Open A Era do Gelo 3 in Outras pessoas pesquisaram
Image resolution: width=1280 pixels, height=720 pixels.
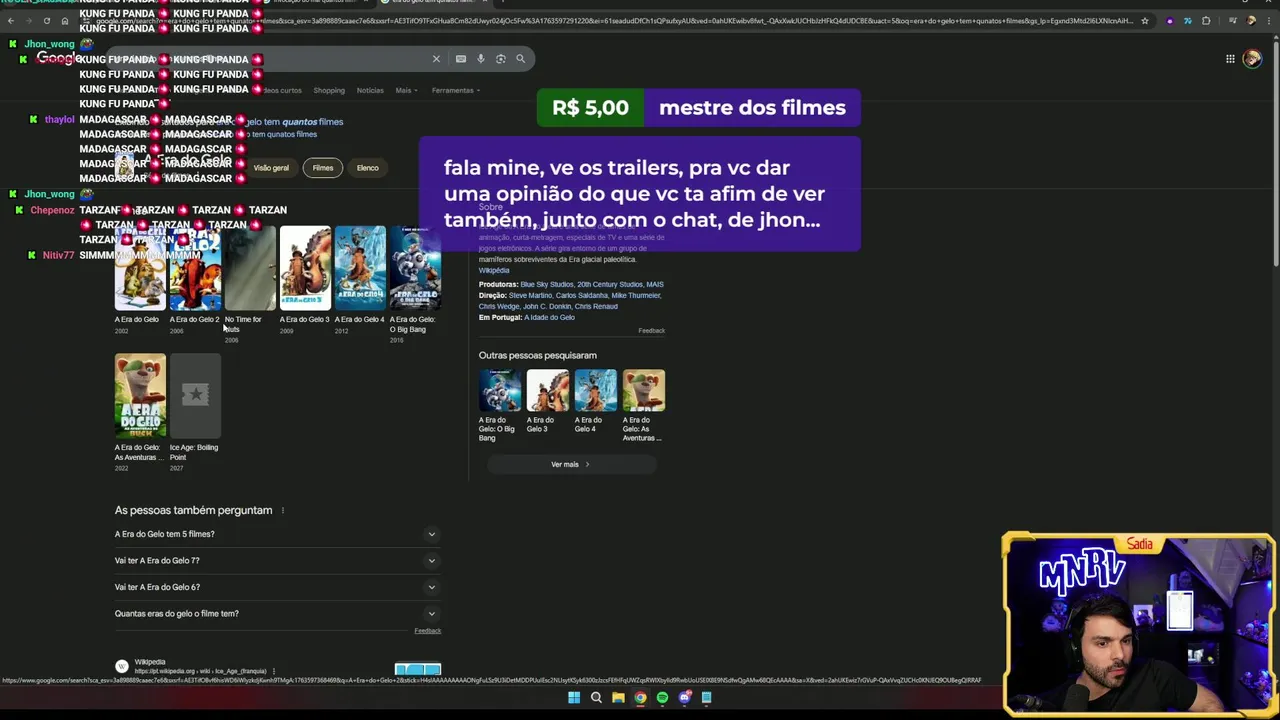pyautogui.click(x=548, y=391)
